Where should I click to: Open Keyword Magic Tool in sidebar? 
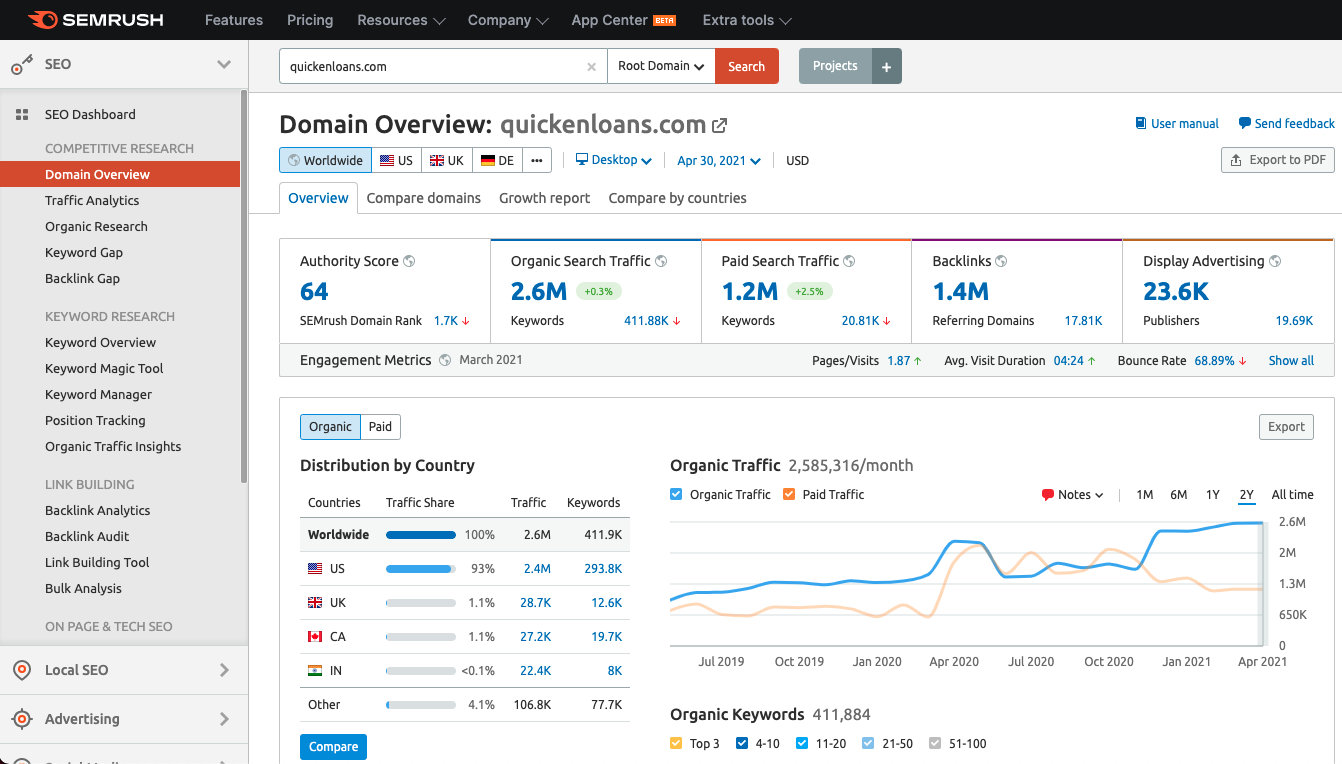click(104, 369)
